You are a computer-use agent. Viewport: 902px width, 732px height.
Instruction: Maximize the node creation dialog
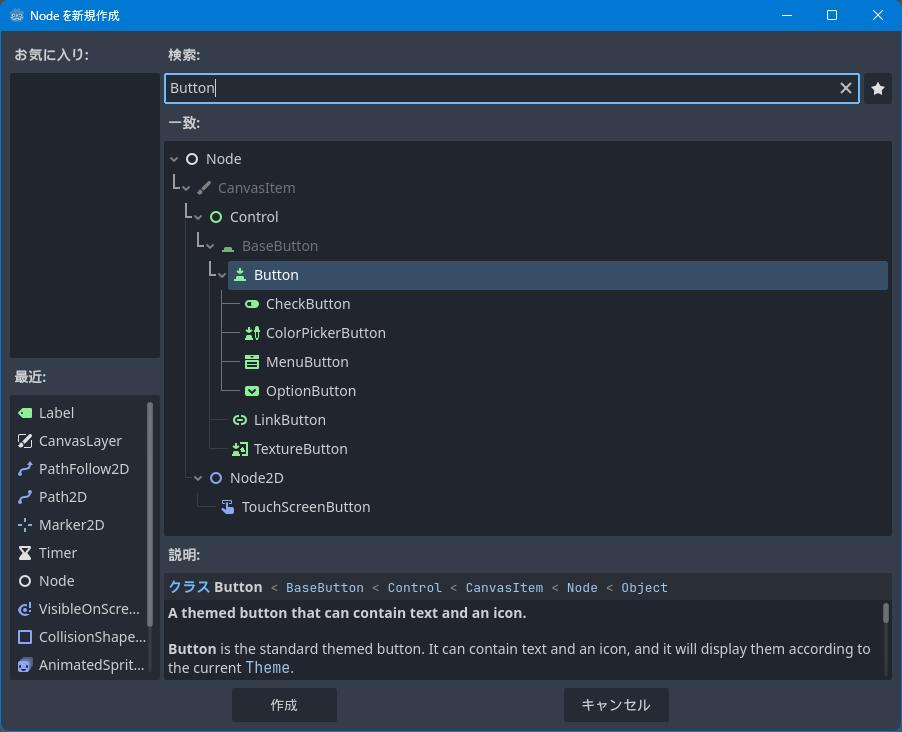tap(832, 16)
